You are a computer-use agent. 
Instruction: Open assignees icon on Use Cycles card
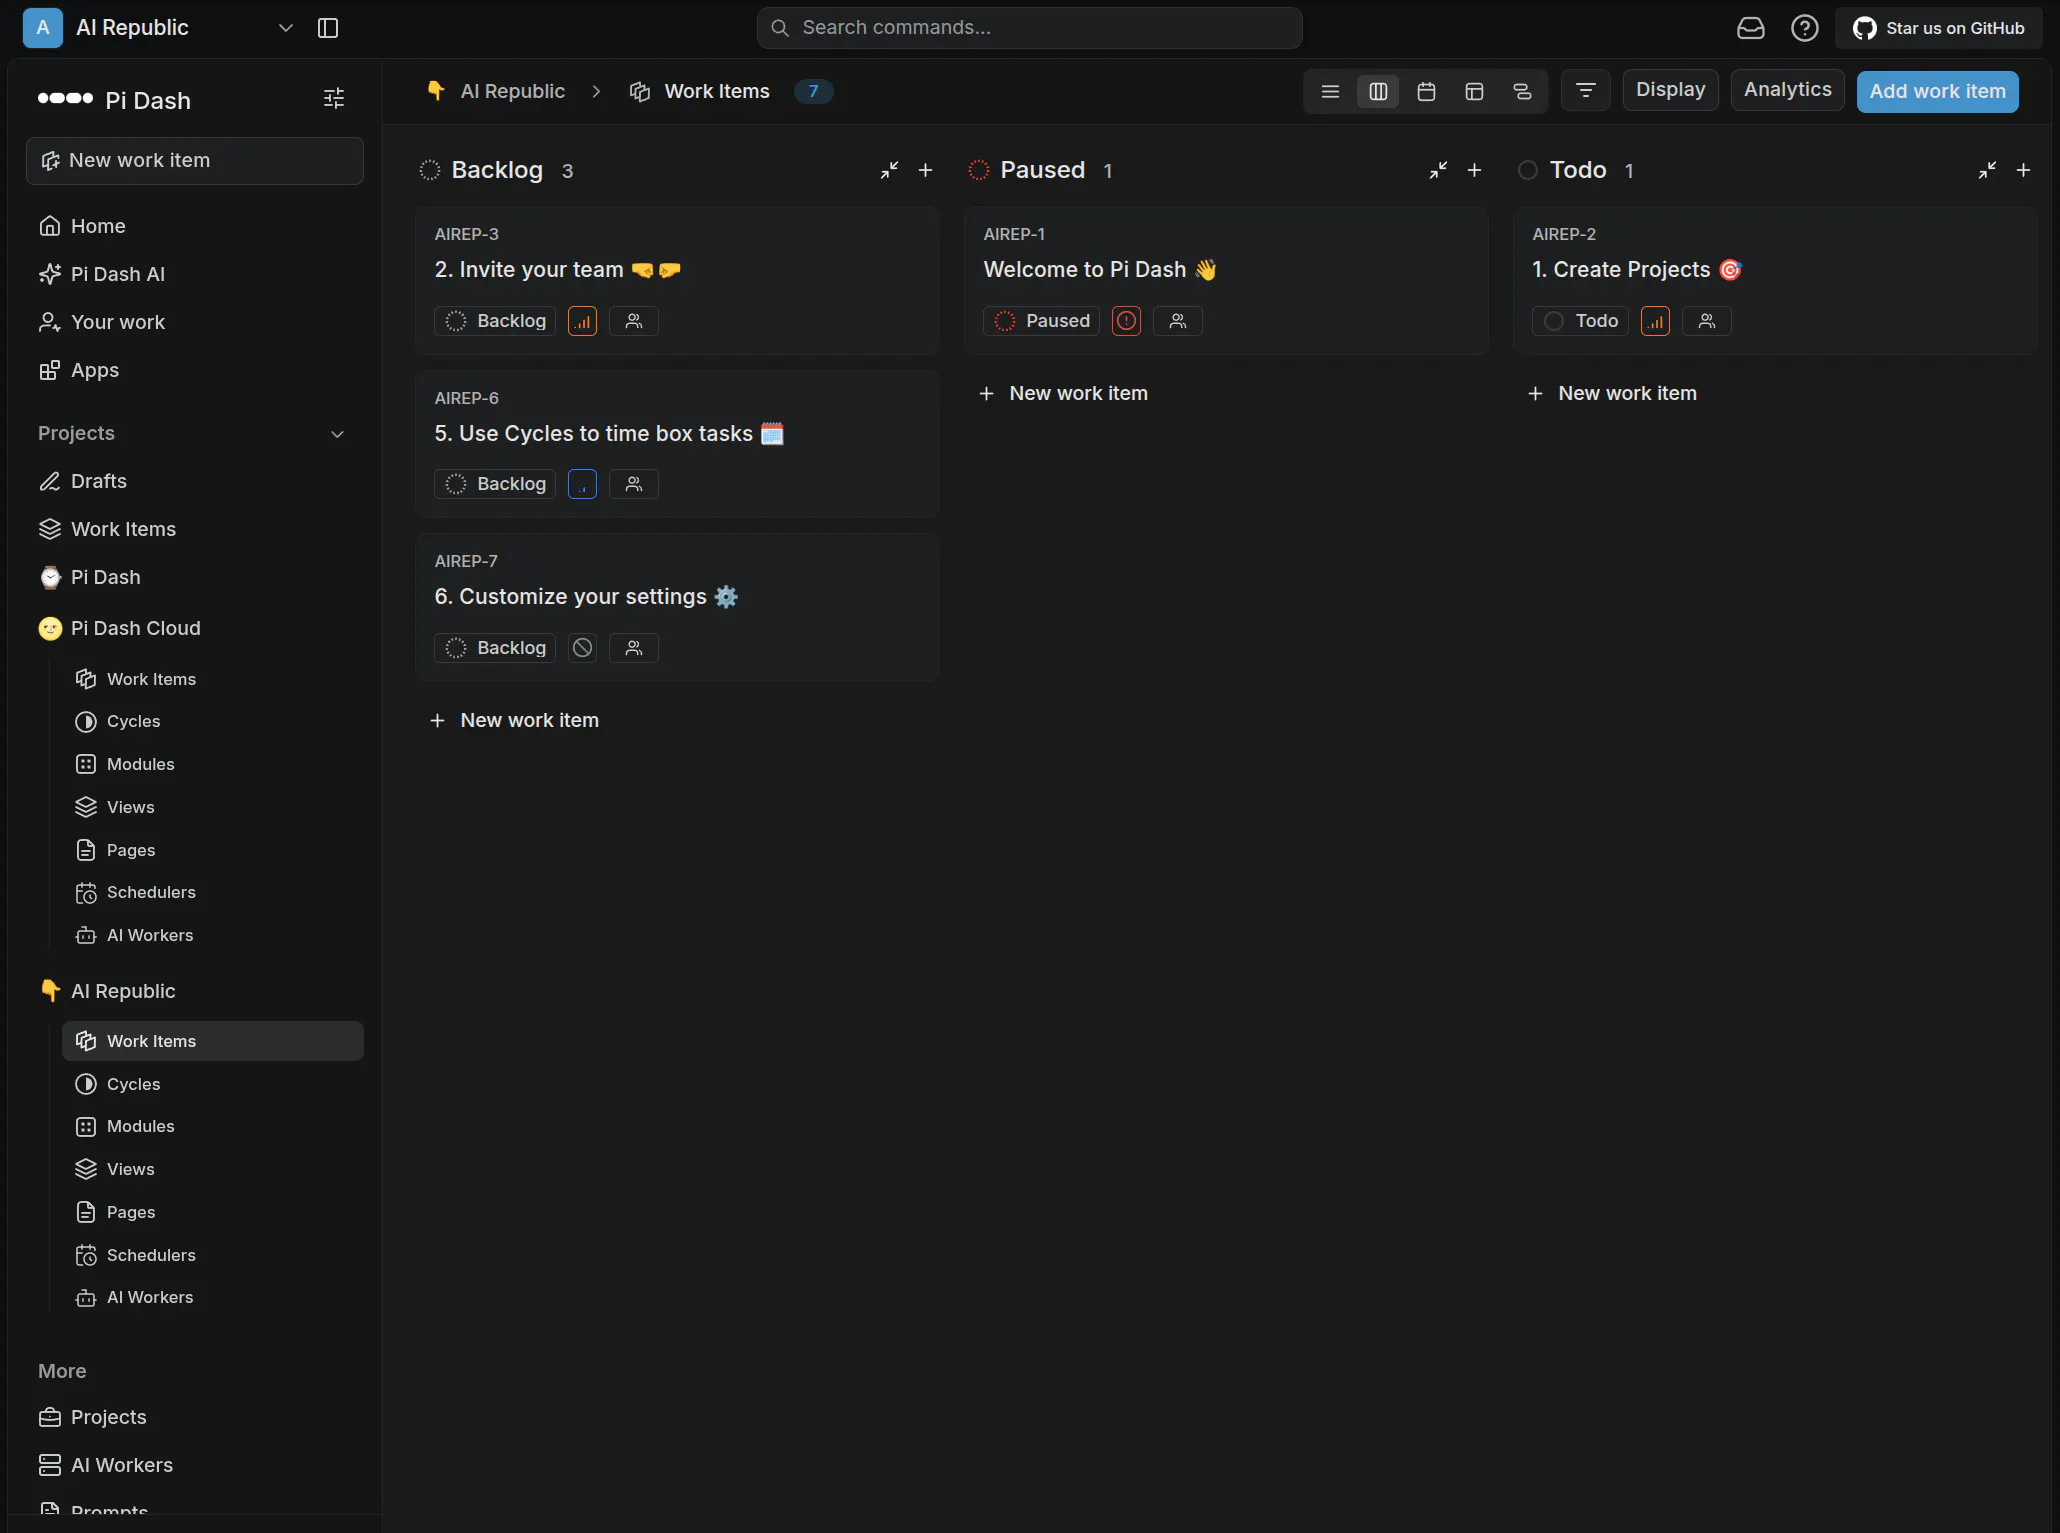pyautogui.click(x=634, y=484)
